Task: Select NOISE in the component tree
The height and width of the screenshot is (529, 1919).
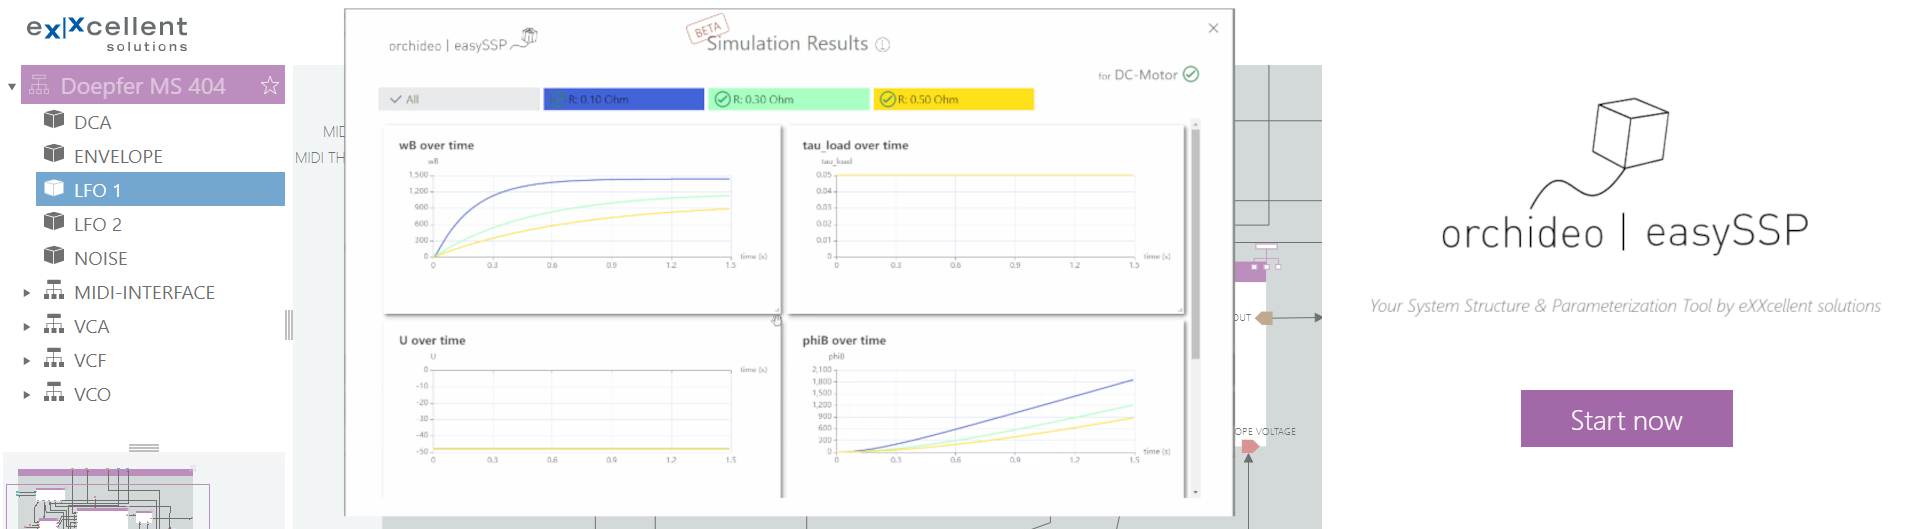Action: coord(100,258)
